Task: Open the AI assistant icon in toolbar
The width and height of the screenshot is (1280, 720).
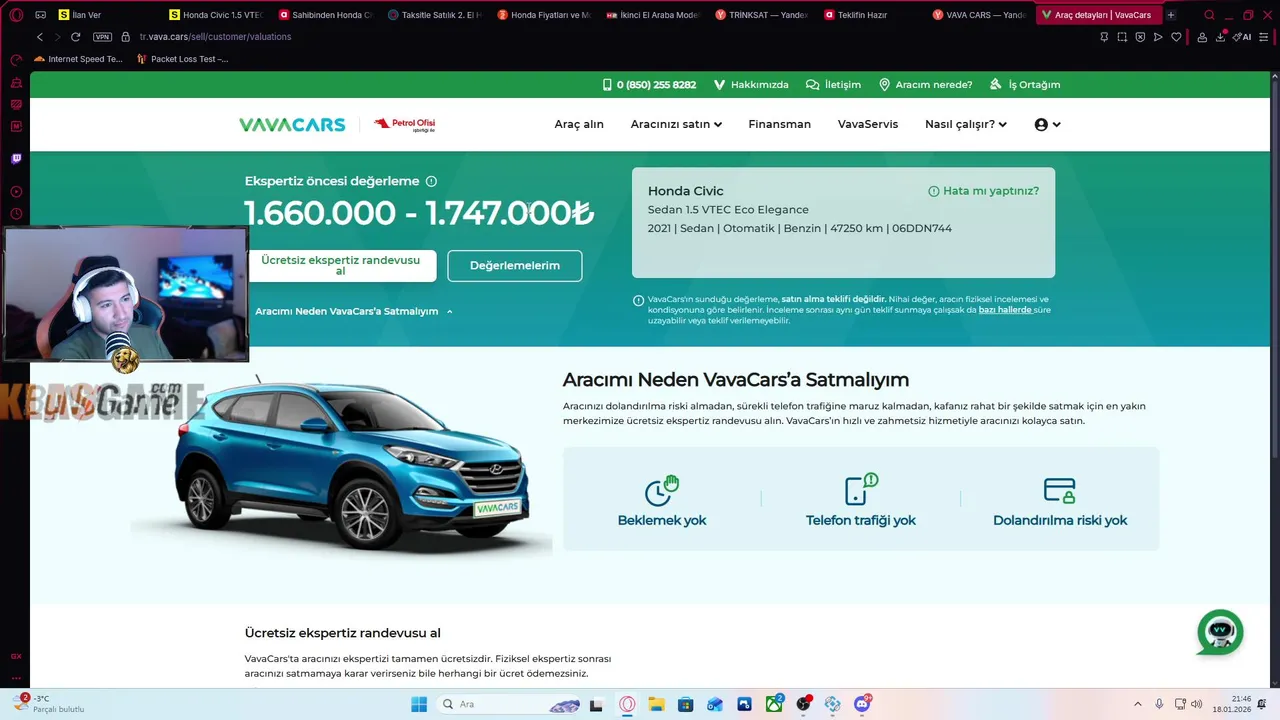Action: tap(1243, 37)
